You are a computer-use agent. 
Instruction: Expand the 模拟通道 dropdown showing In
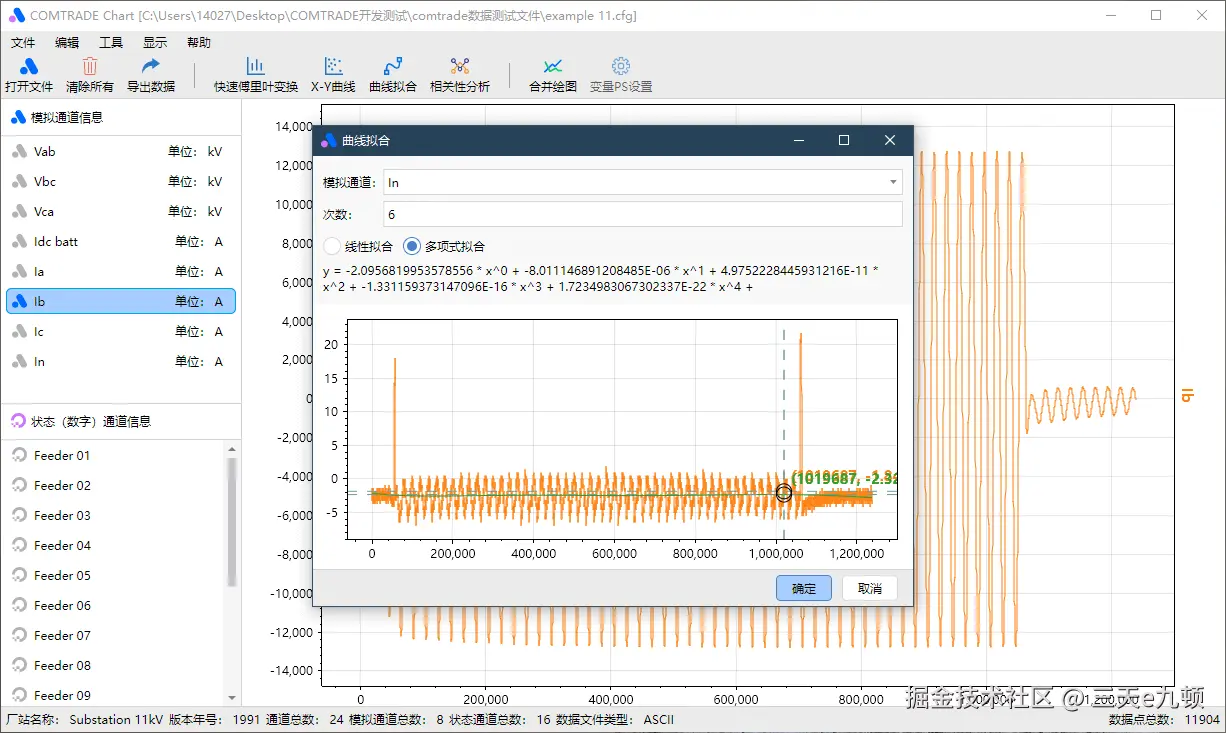coord(643,182)
